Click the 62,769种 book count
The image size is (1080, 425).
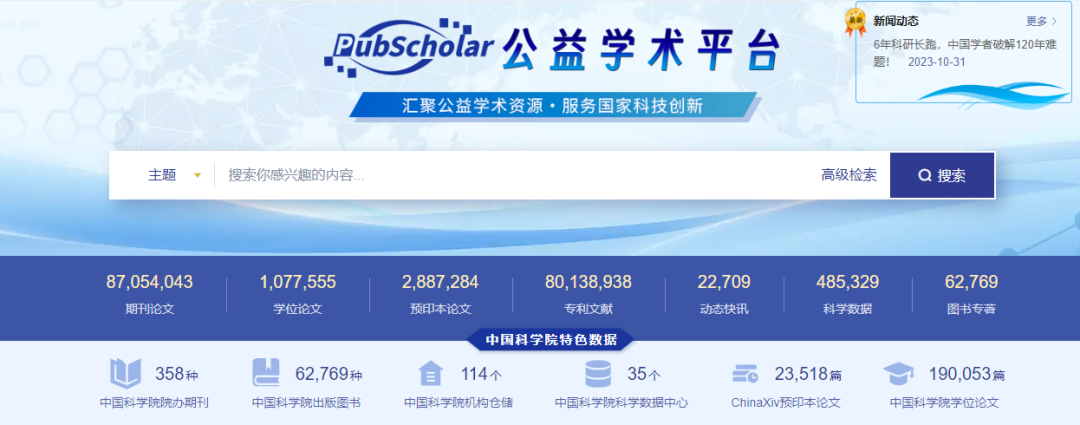pyautogui.click(x=329, y=374)
